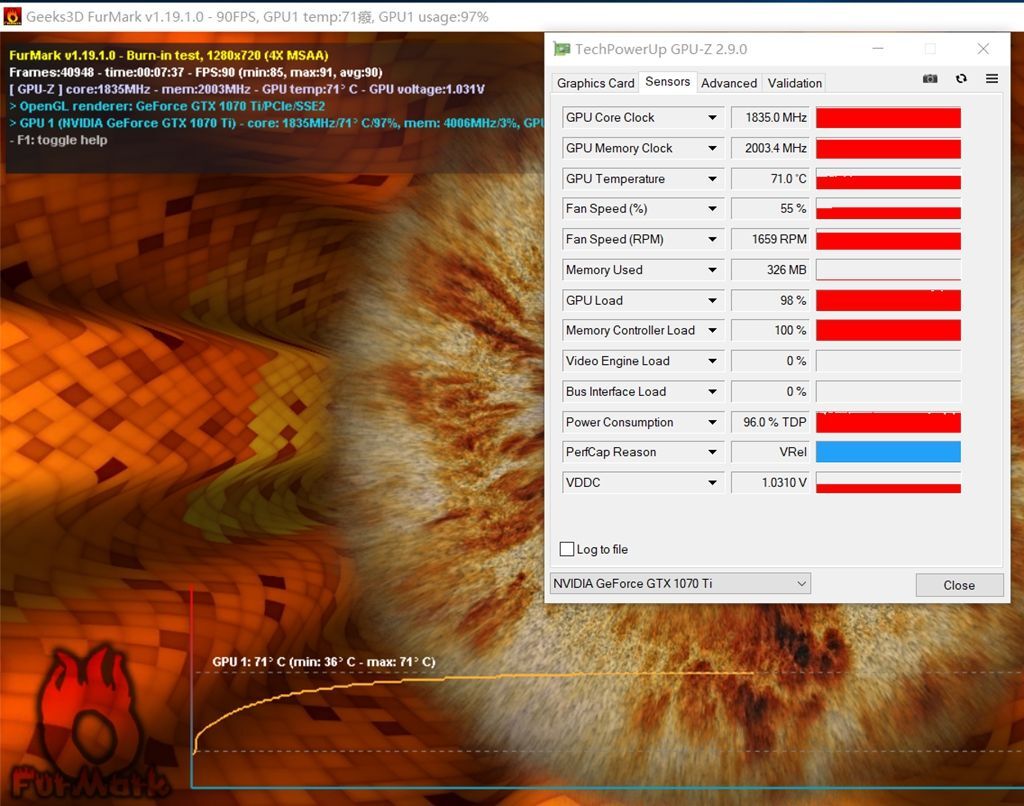Open the Fan Speed (RPM) sensor dropdown
The height and width of the screenshot is (806, 1024).
pyautogui.click(x=712, y=240)
